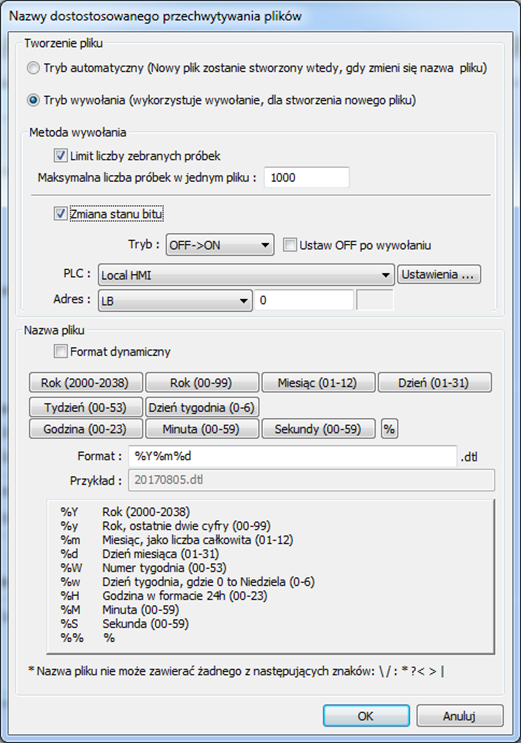This screenshot has height=743, width=521.
Task: Enable Format dynamiczny checkbox
Action: (60, 352)
